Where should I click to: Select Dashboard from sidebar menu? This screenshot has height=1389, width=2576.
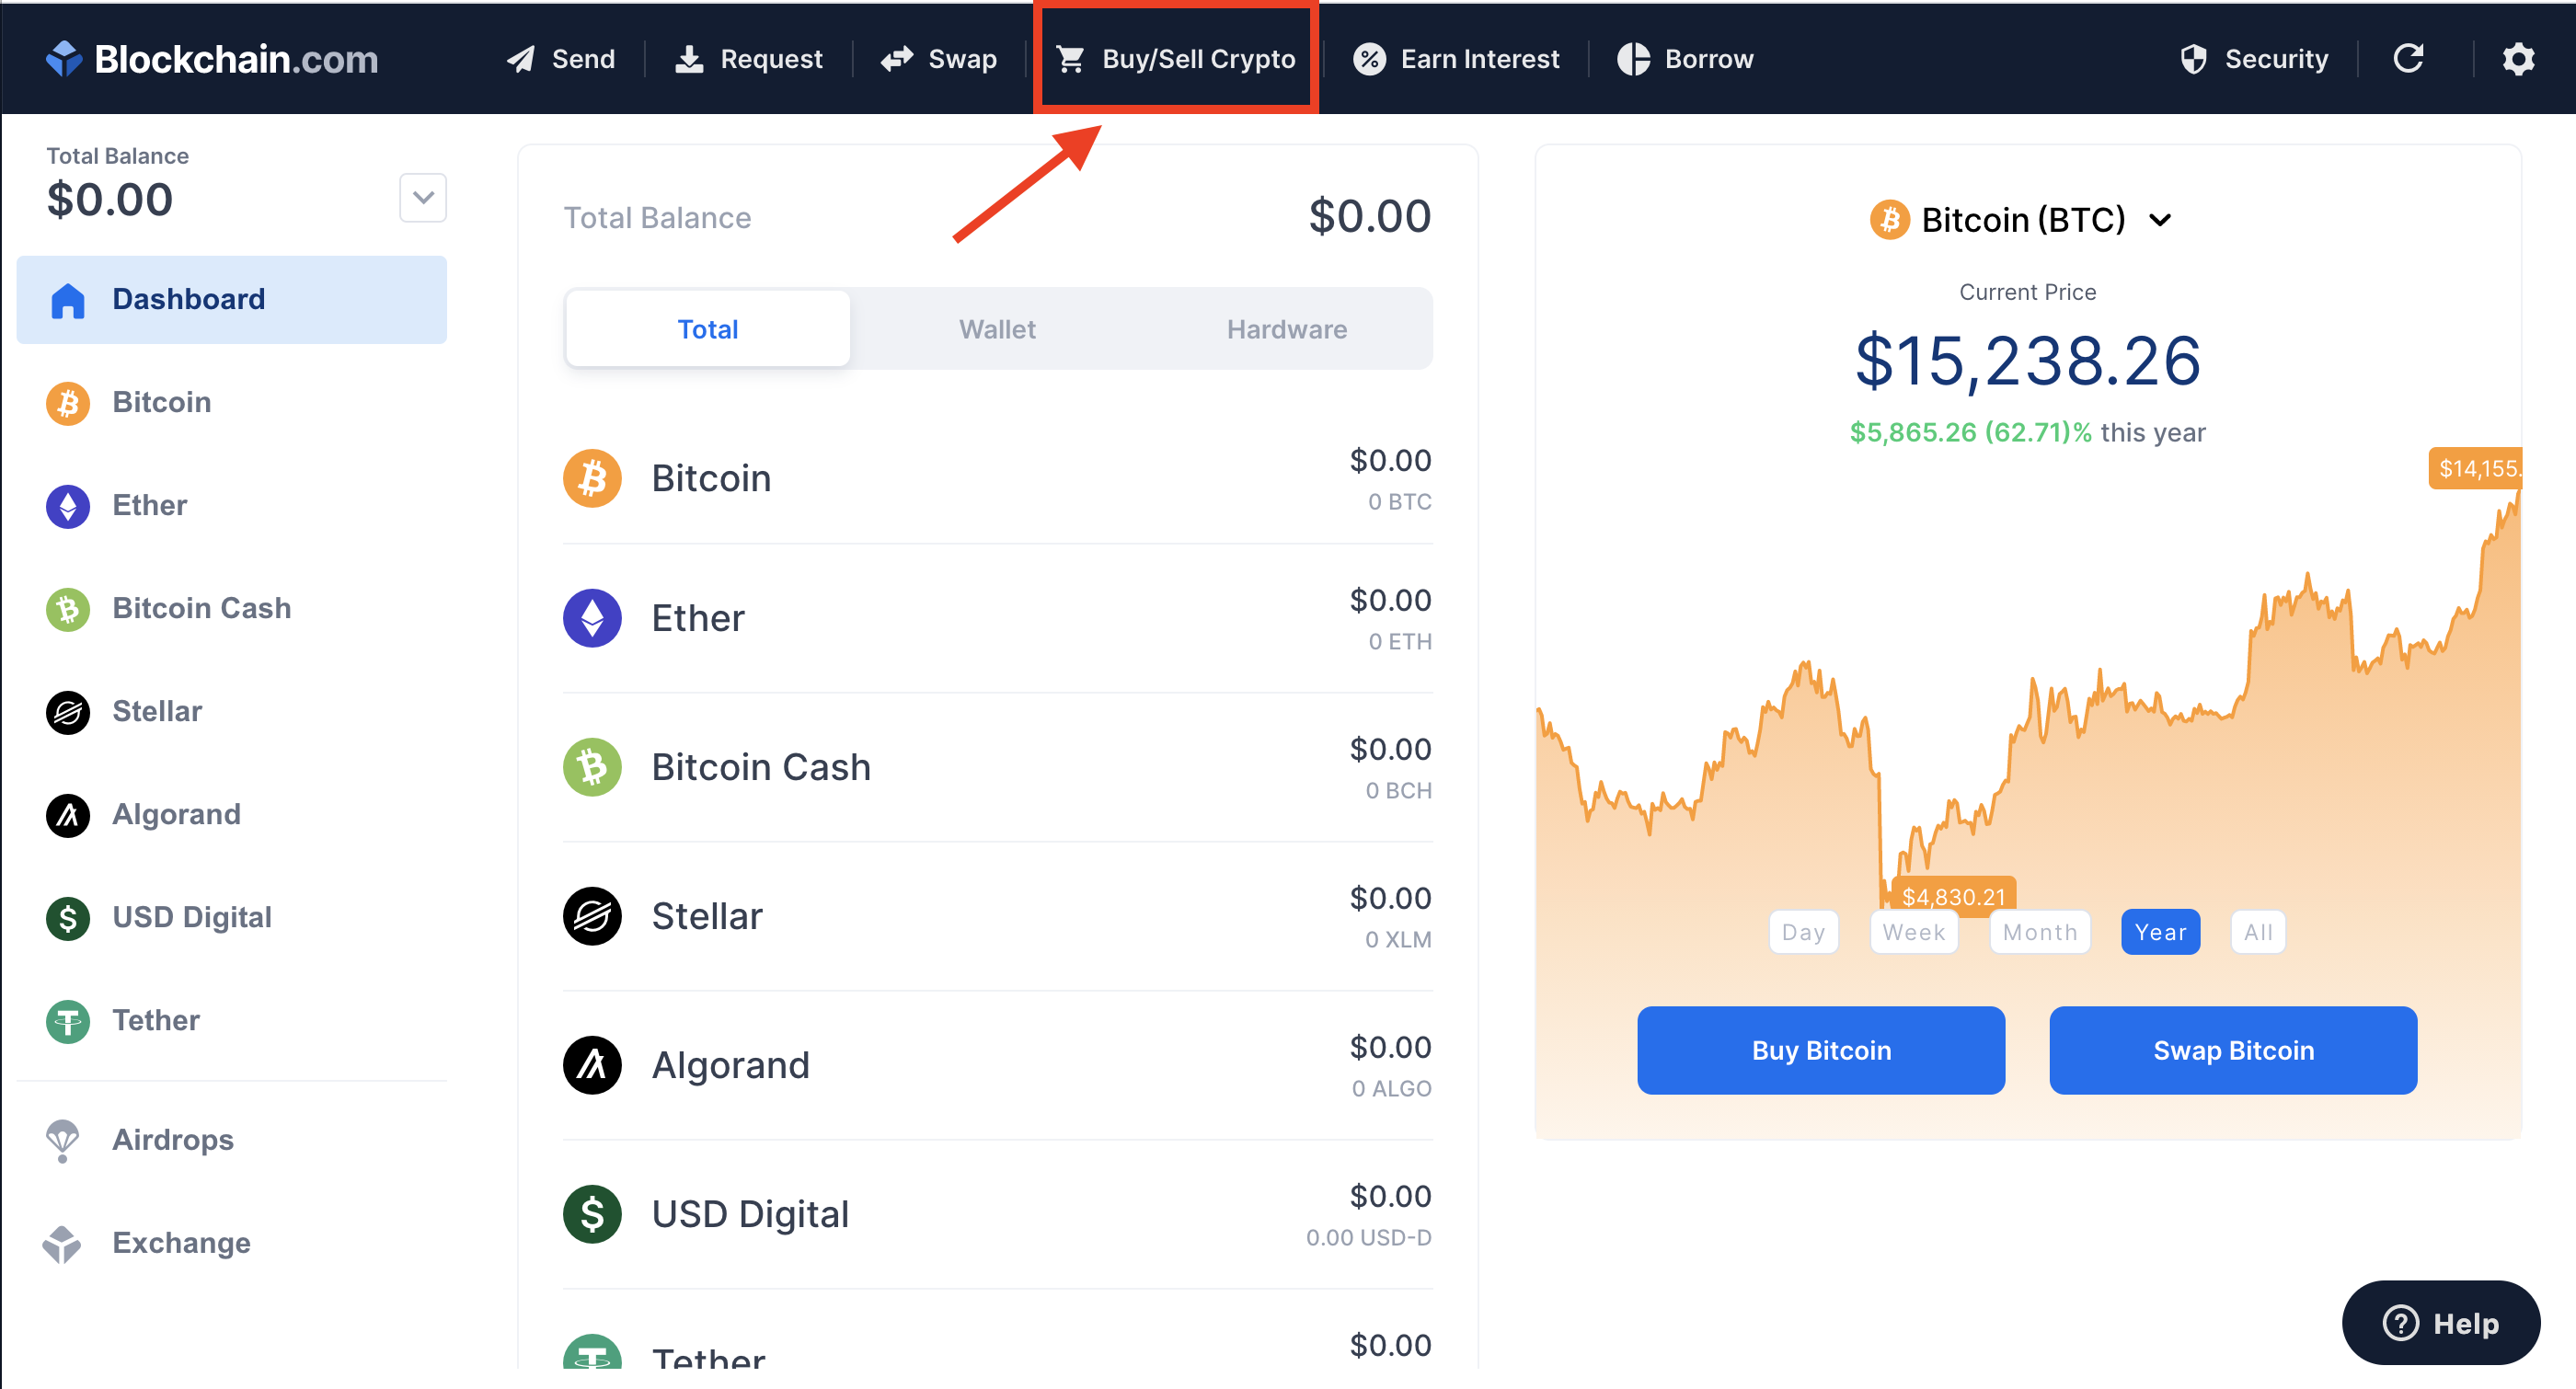pyautogui.click(x=227, y=298)
